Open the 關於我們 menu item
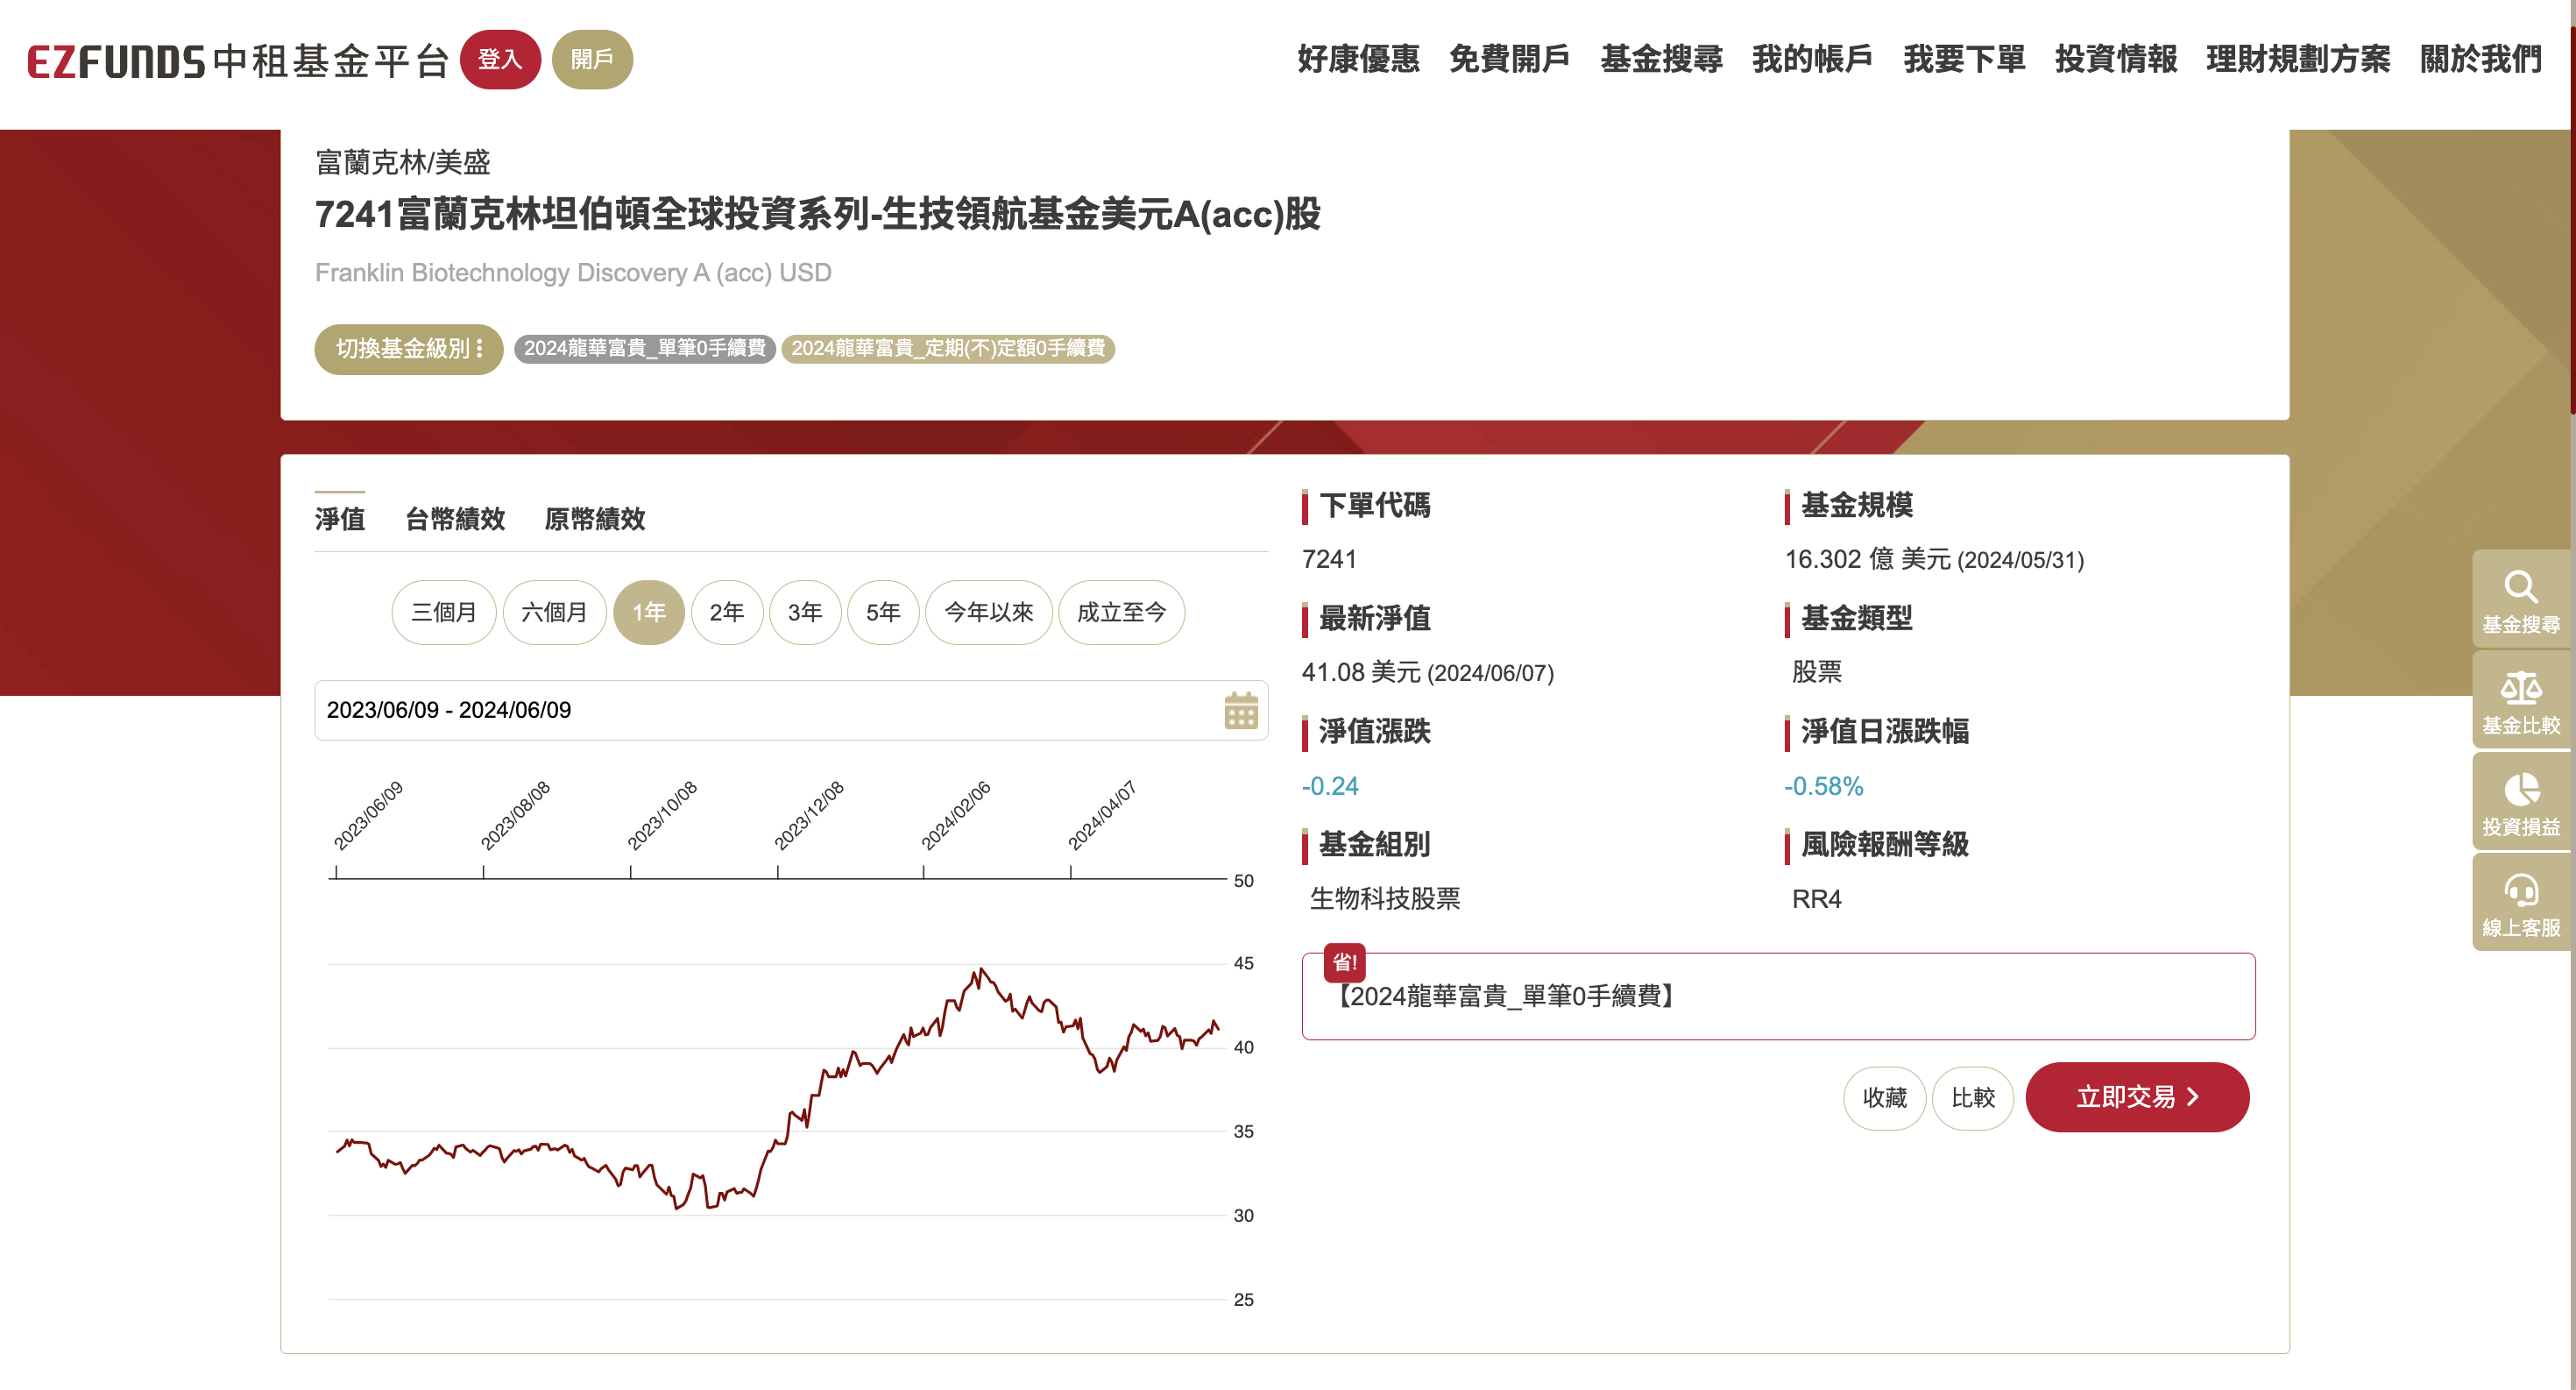The width and height of the screenshot is (2576, 1390). click(2480, 59)
